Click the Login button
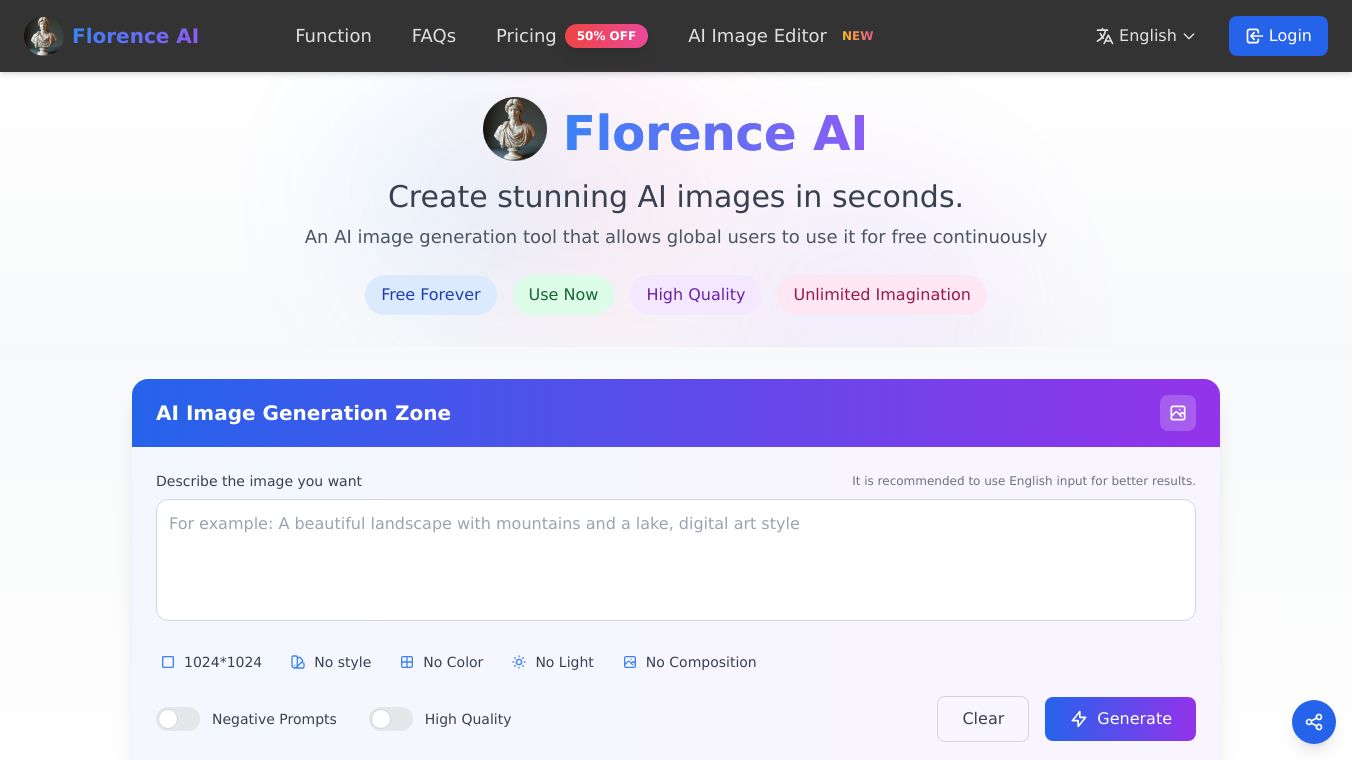The height and width of the screenshot is (760, 1352). [1278, 36]
